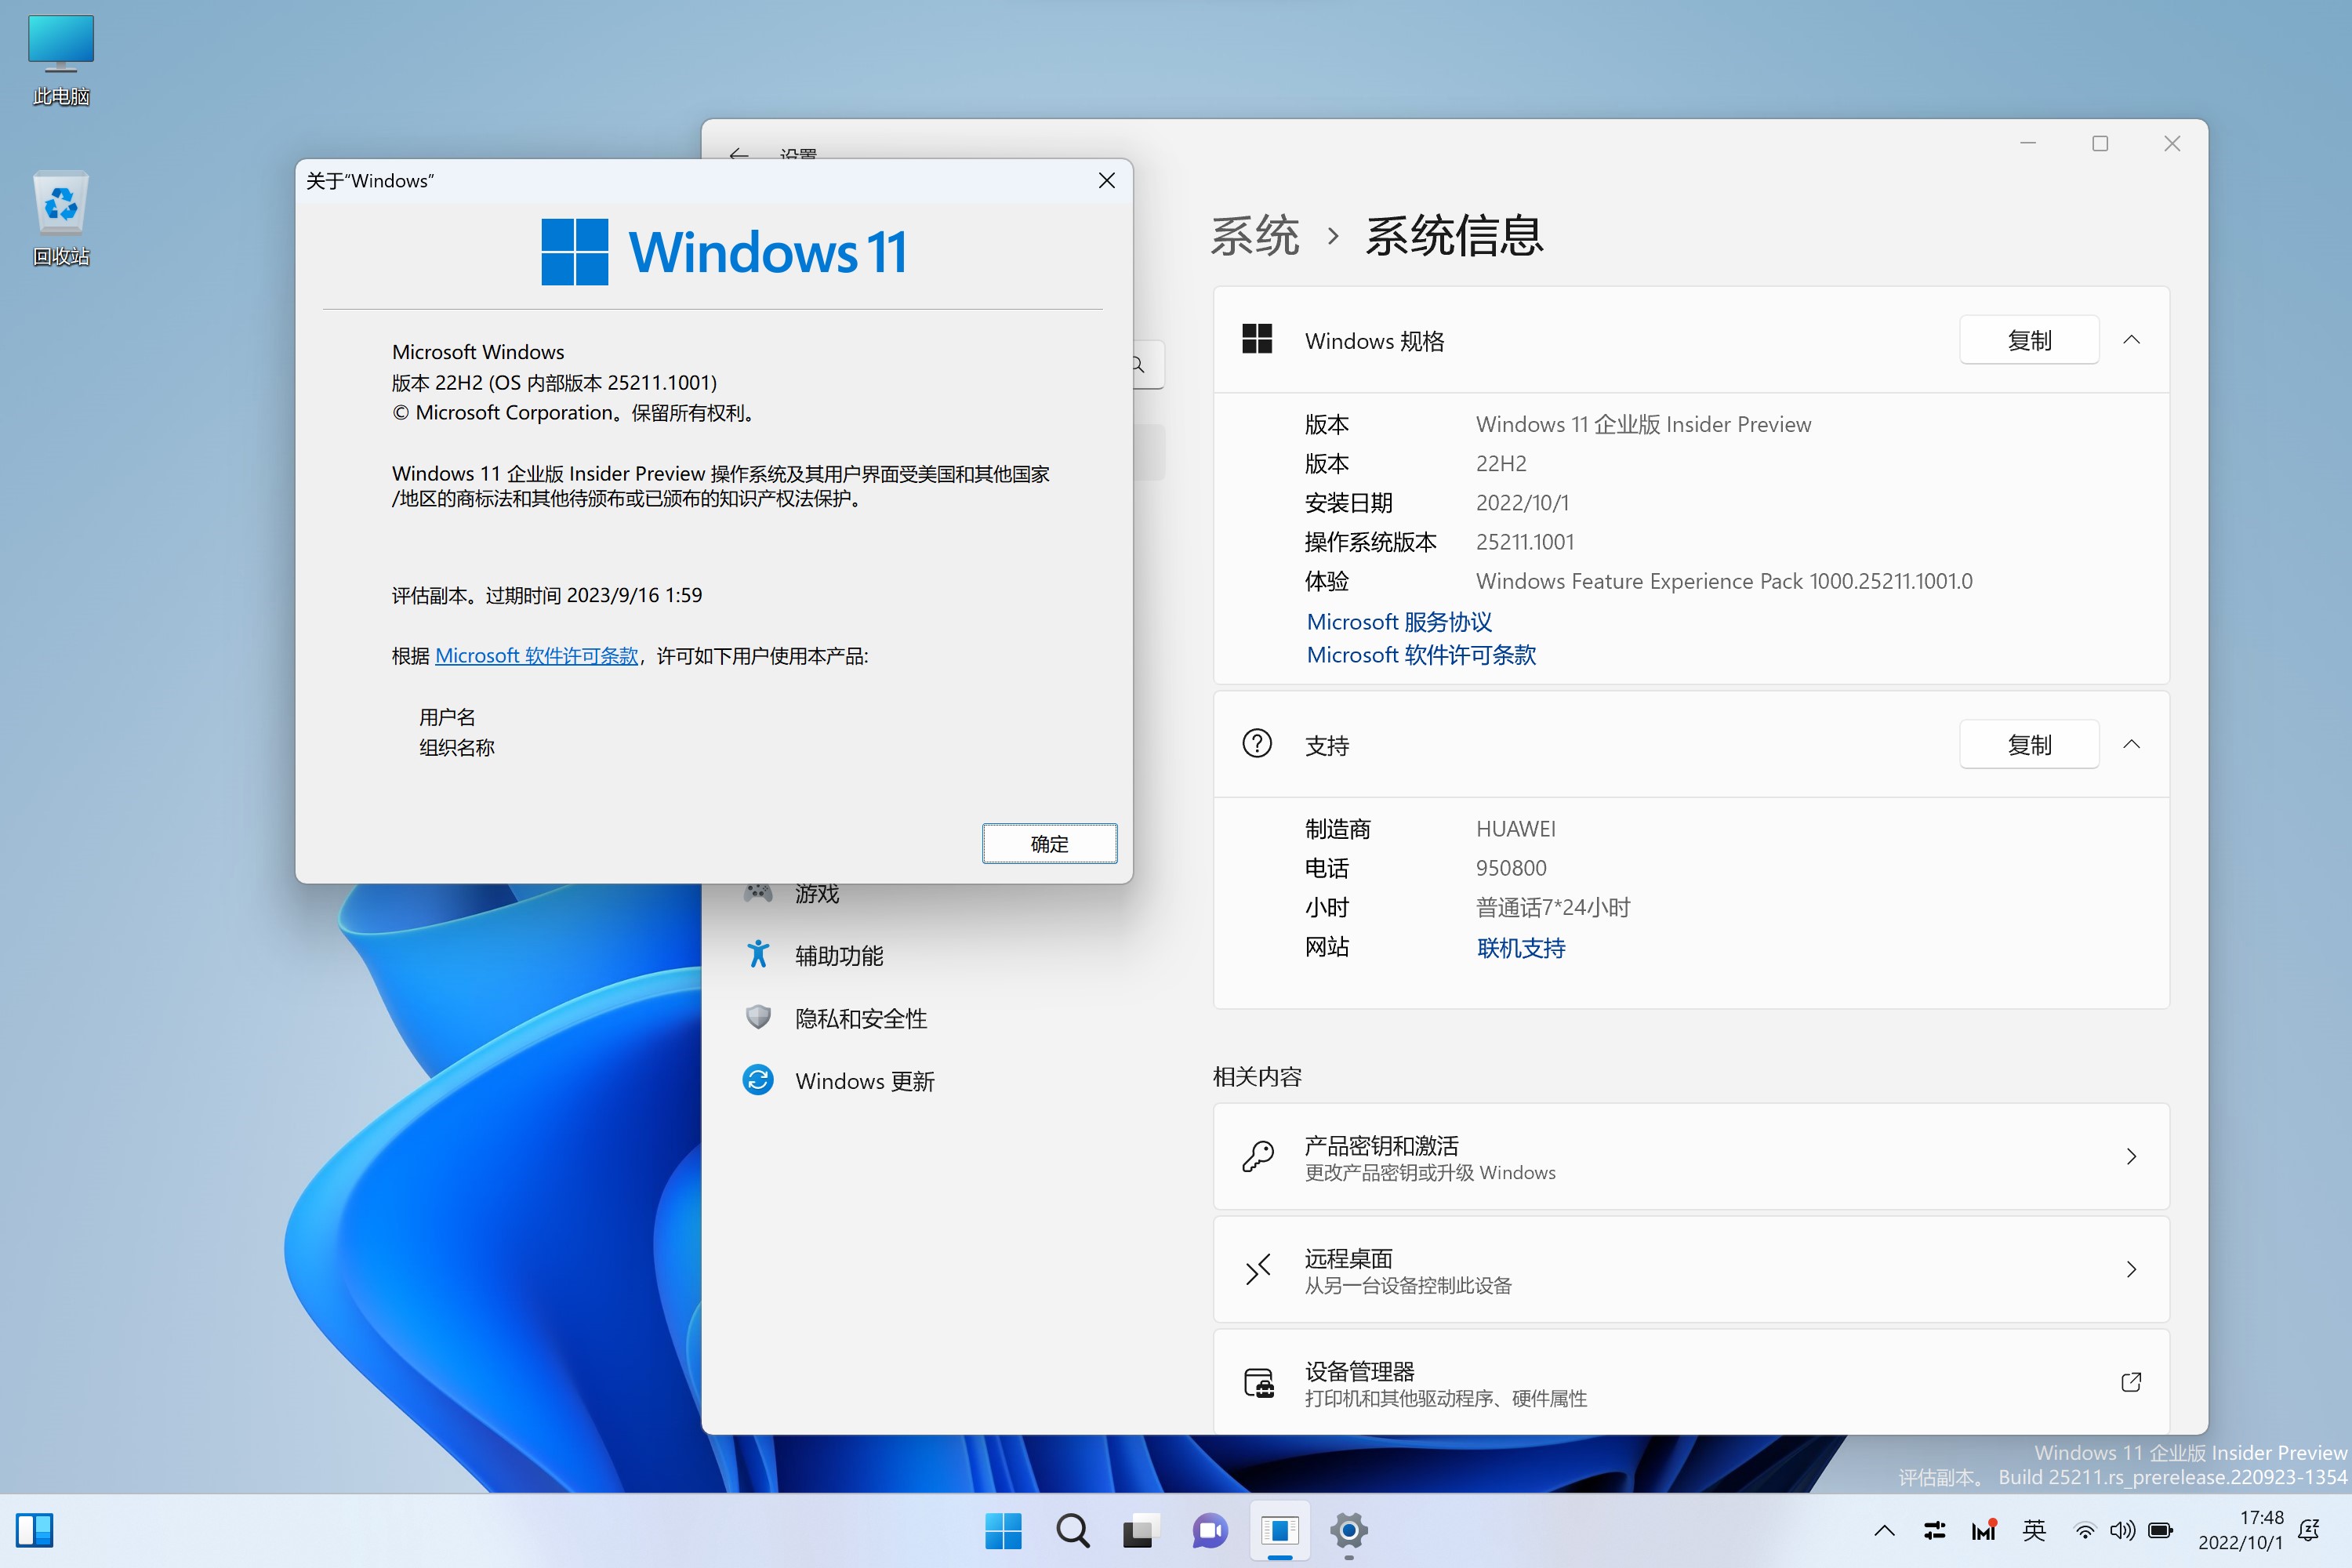Open the 联机支持 website link

tap(1520, 947)
